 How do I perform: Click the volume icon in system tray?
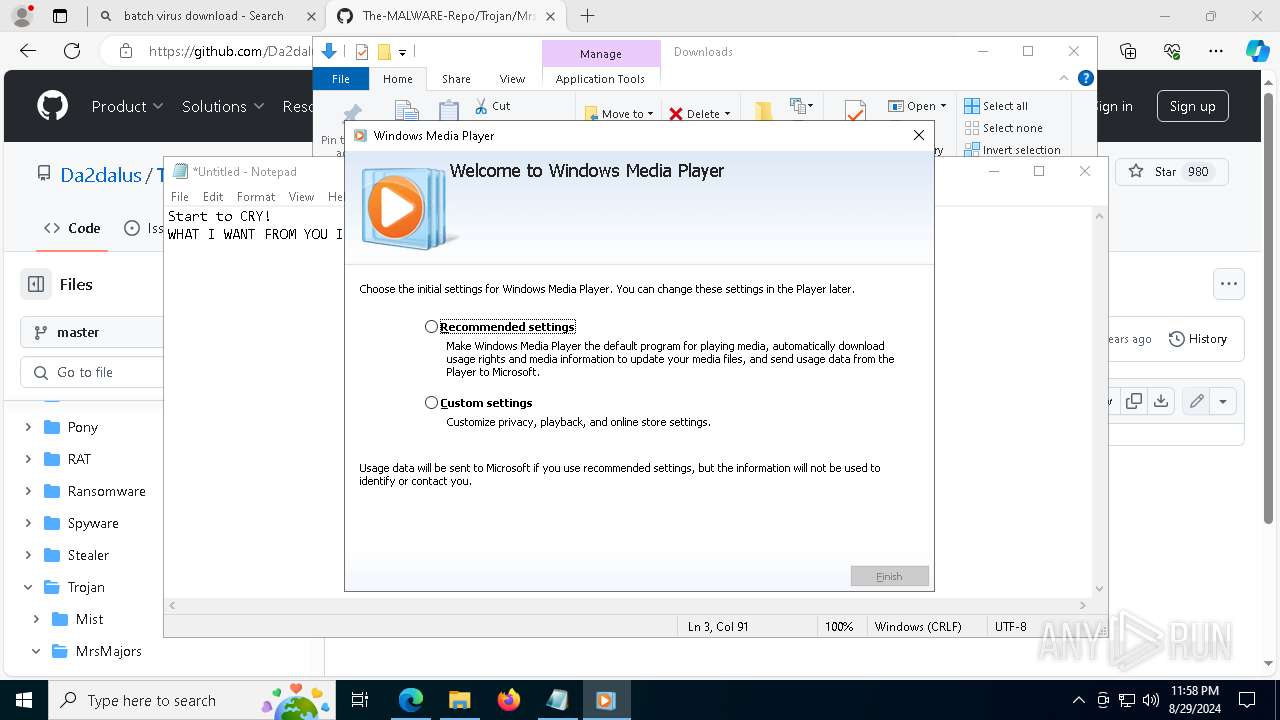tap(1150, 700)
